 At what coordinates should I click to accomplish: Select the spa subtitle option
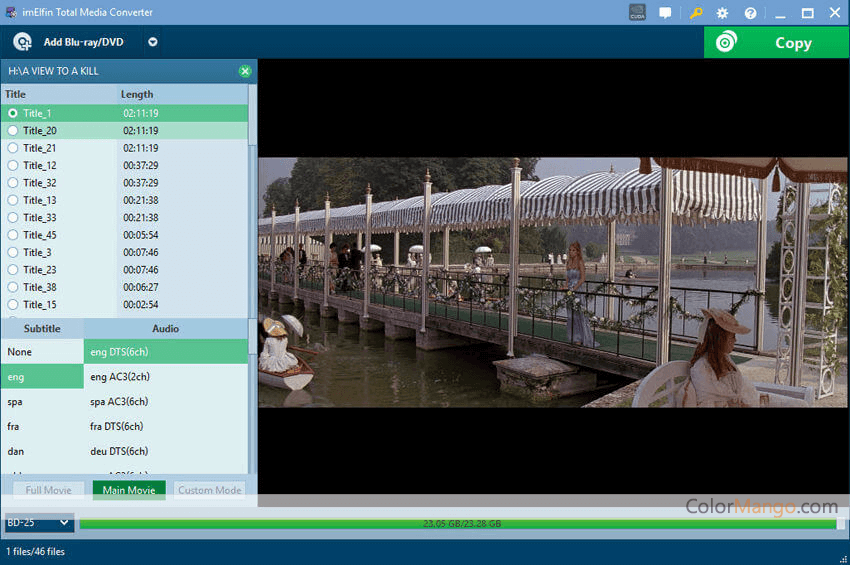[x=15, y=402]
